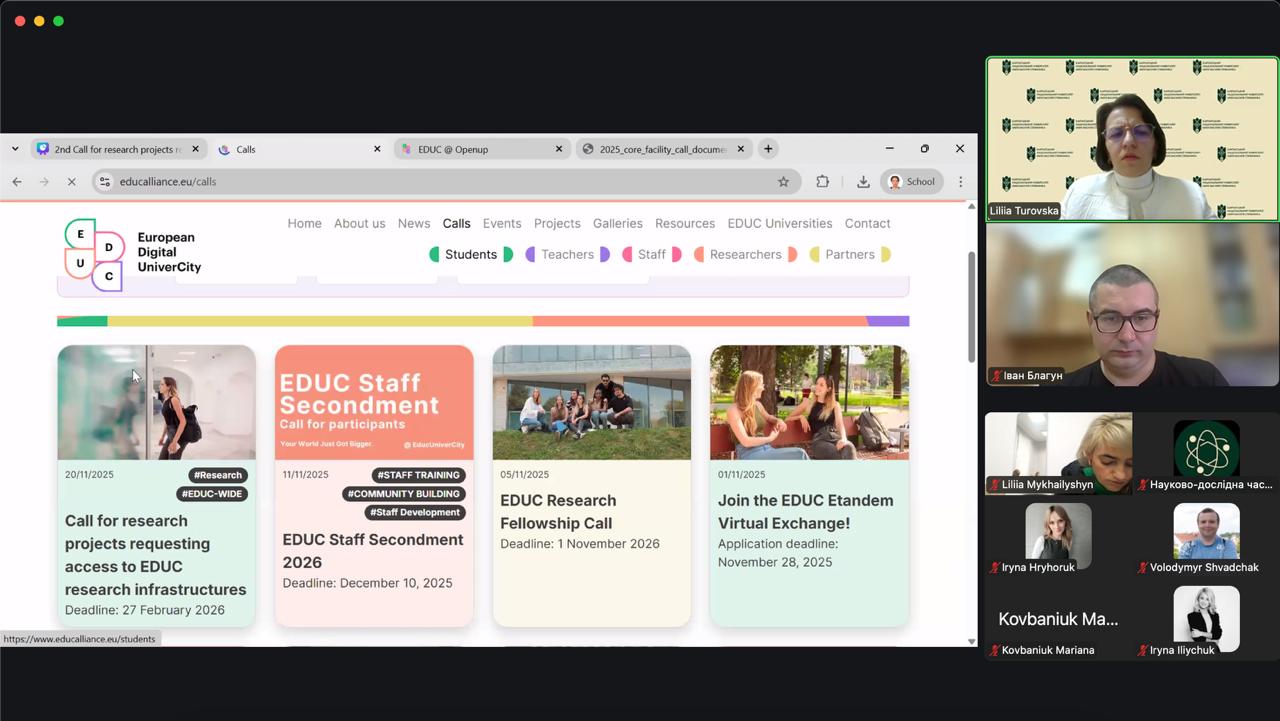The image size is (1280, 721).
Task: Open a new browser tab
Action: [x=768, y=149]
